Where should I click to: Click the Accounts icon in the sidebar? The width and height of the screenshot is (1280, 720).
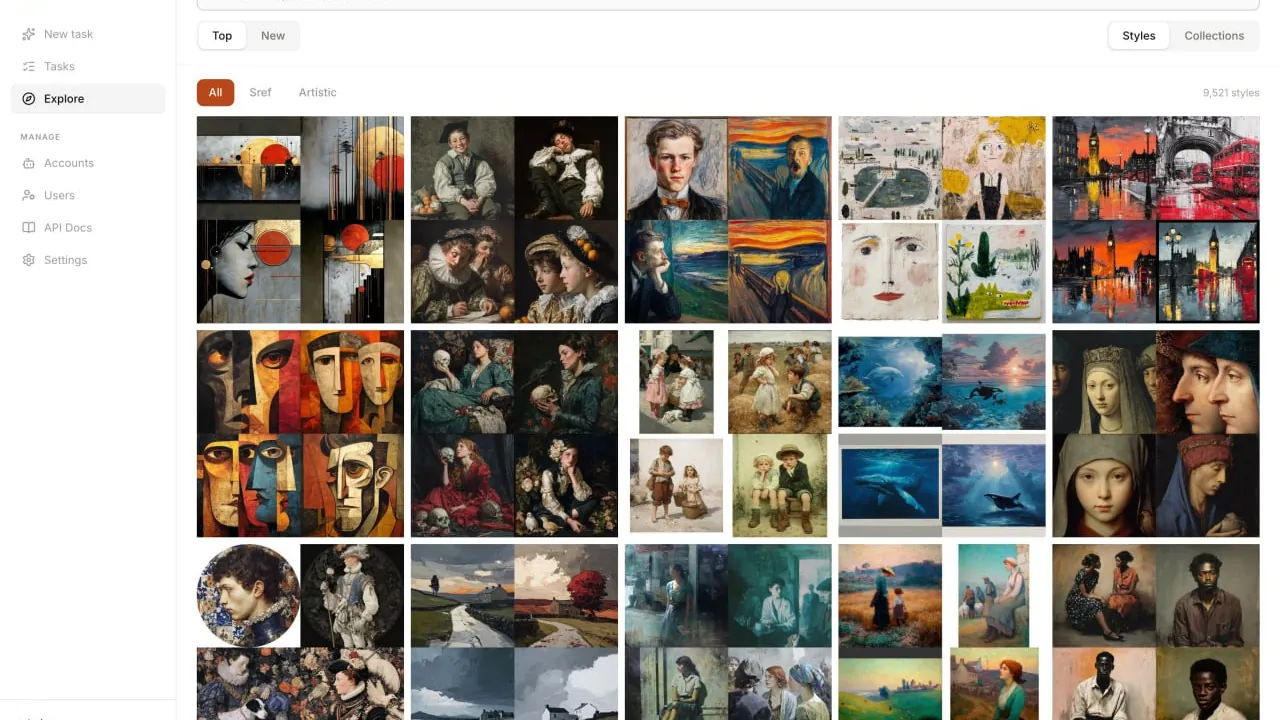pyautogui.click(x=29, y=163)
